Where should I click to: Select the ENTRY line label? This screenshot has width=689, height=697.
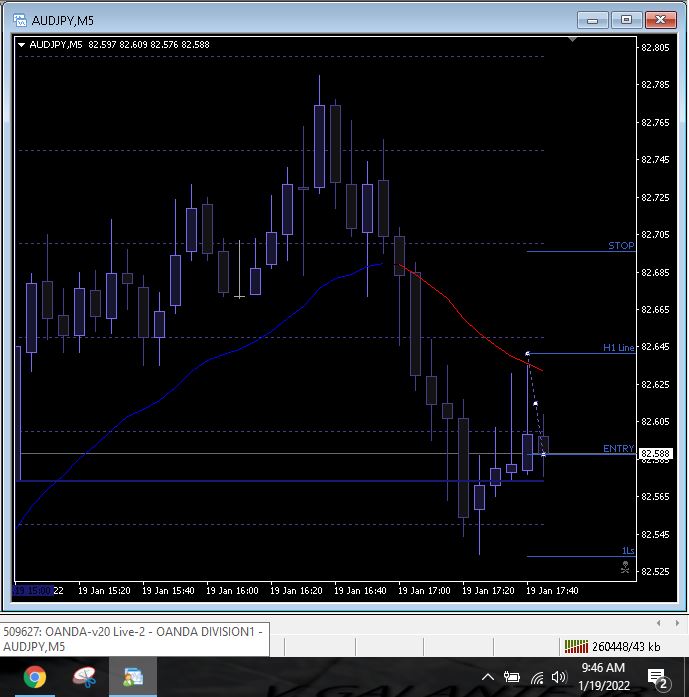pos(618,449)
